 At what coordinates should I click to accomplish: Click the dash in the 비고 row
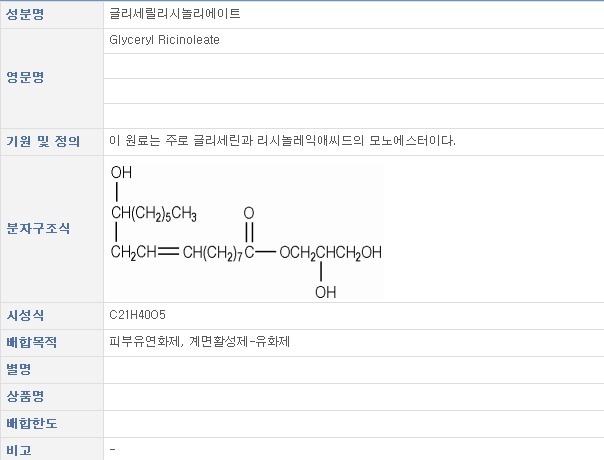click(113, 449)
